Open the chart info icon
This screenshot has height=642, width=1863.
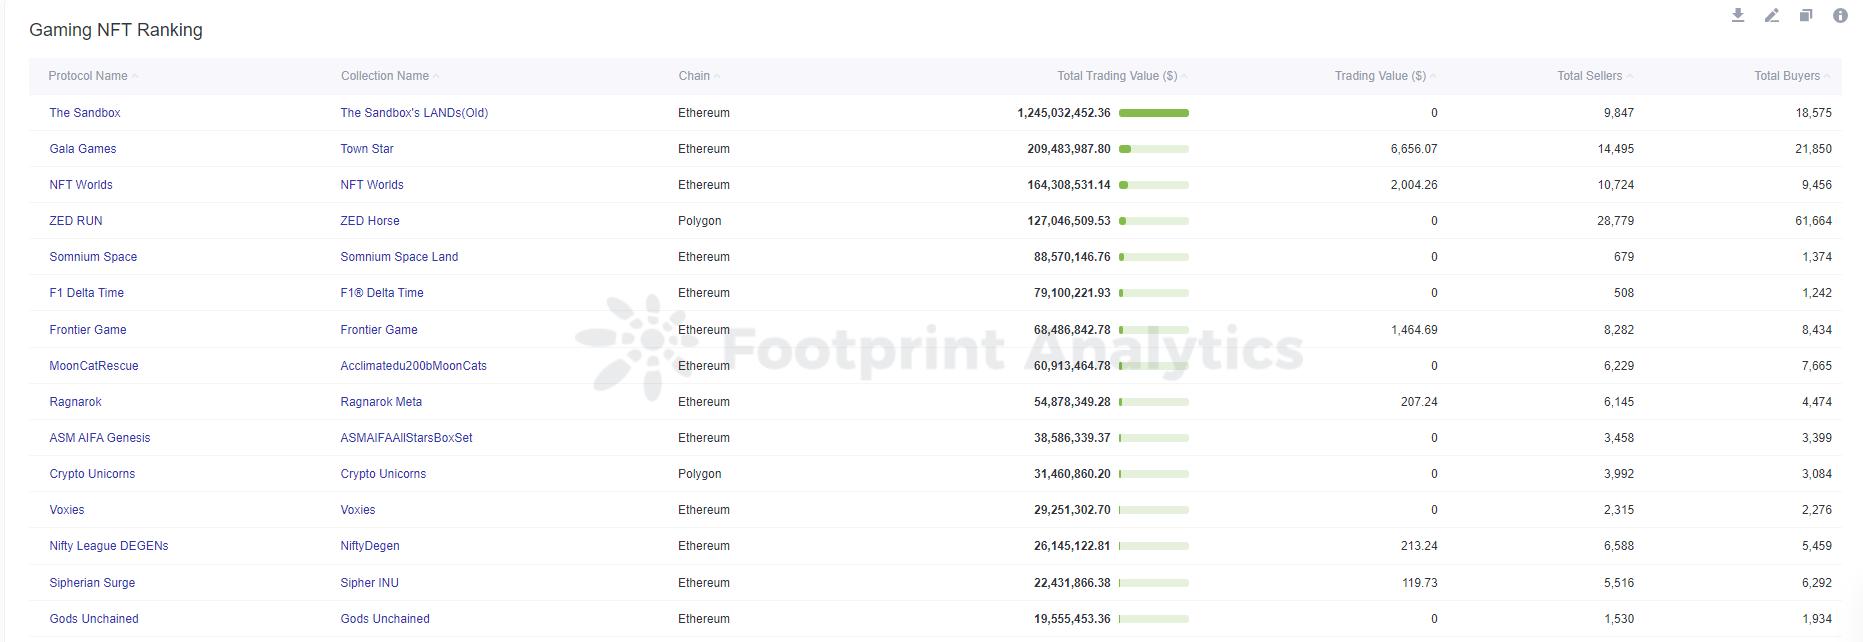click(x=1840, y=15)
